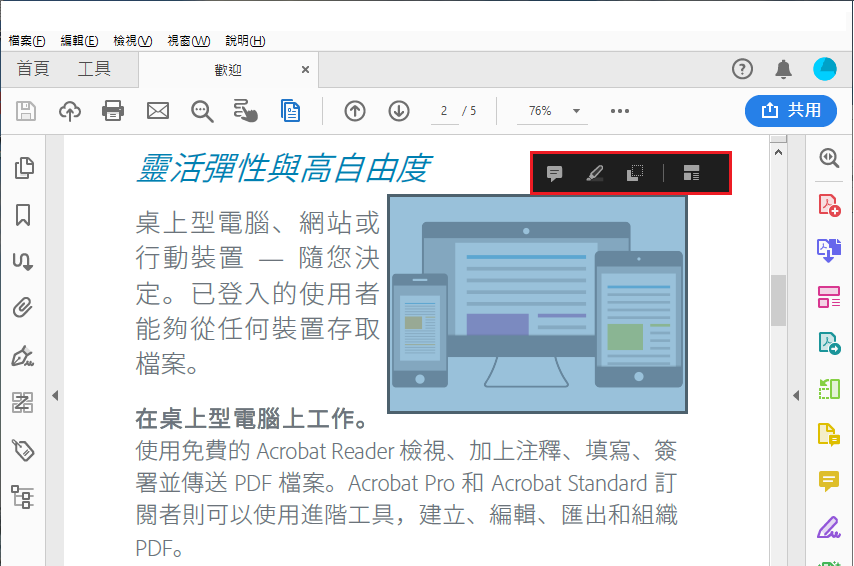Open the articles panel icon
The width and height of the screenshot is (854, 566).
coord(23,261)
